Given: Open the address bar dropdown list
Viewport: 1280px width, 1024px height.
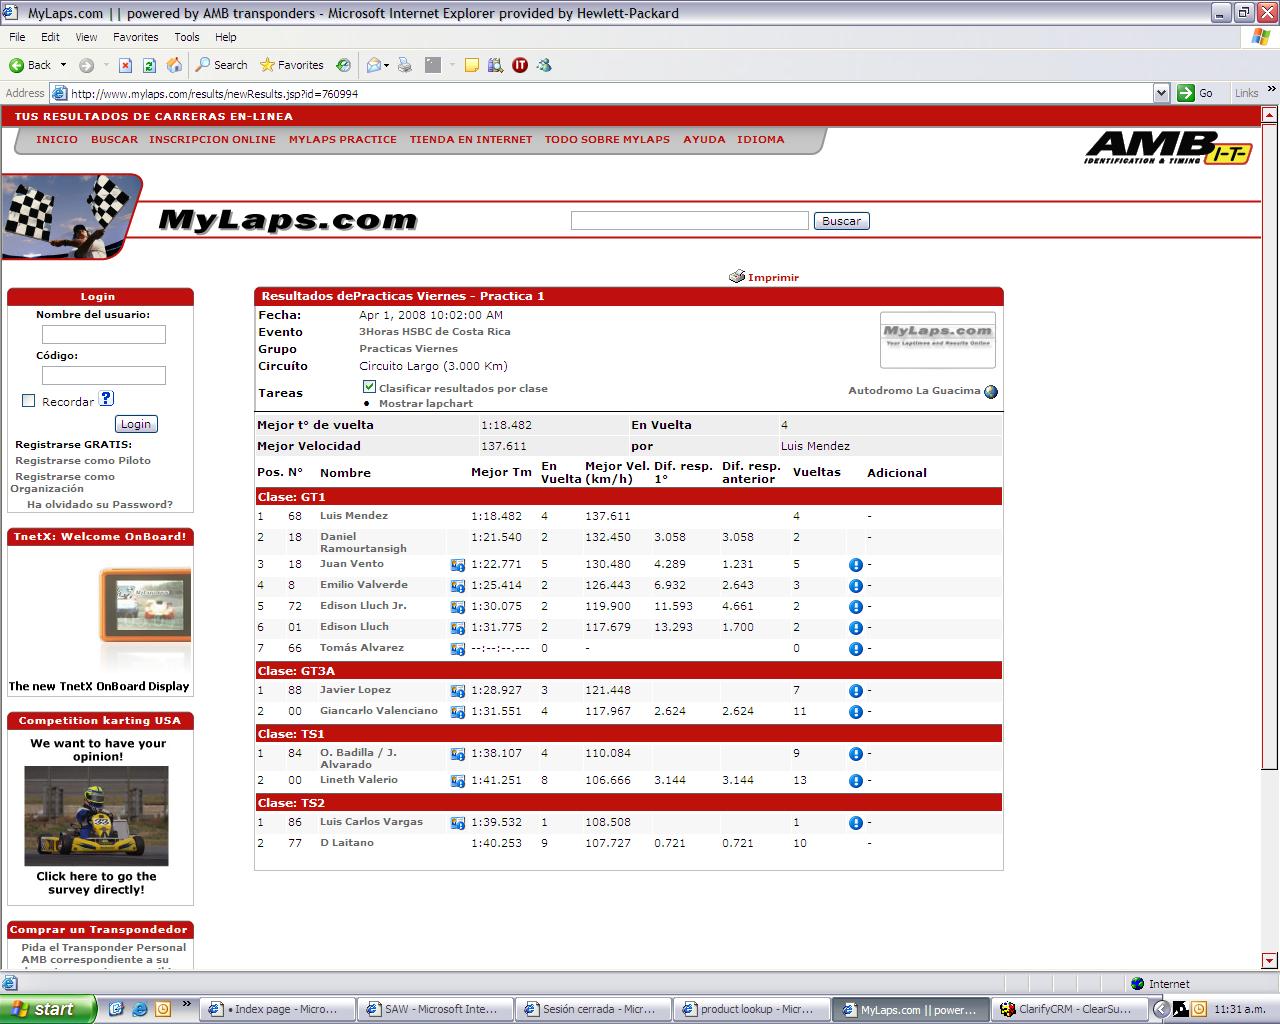Looking at the screenshot, I should coord(1161,93).
